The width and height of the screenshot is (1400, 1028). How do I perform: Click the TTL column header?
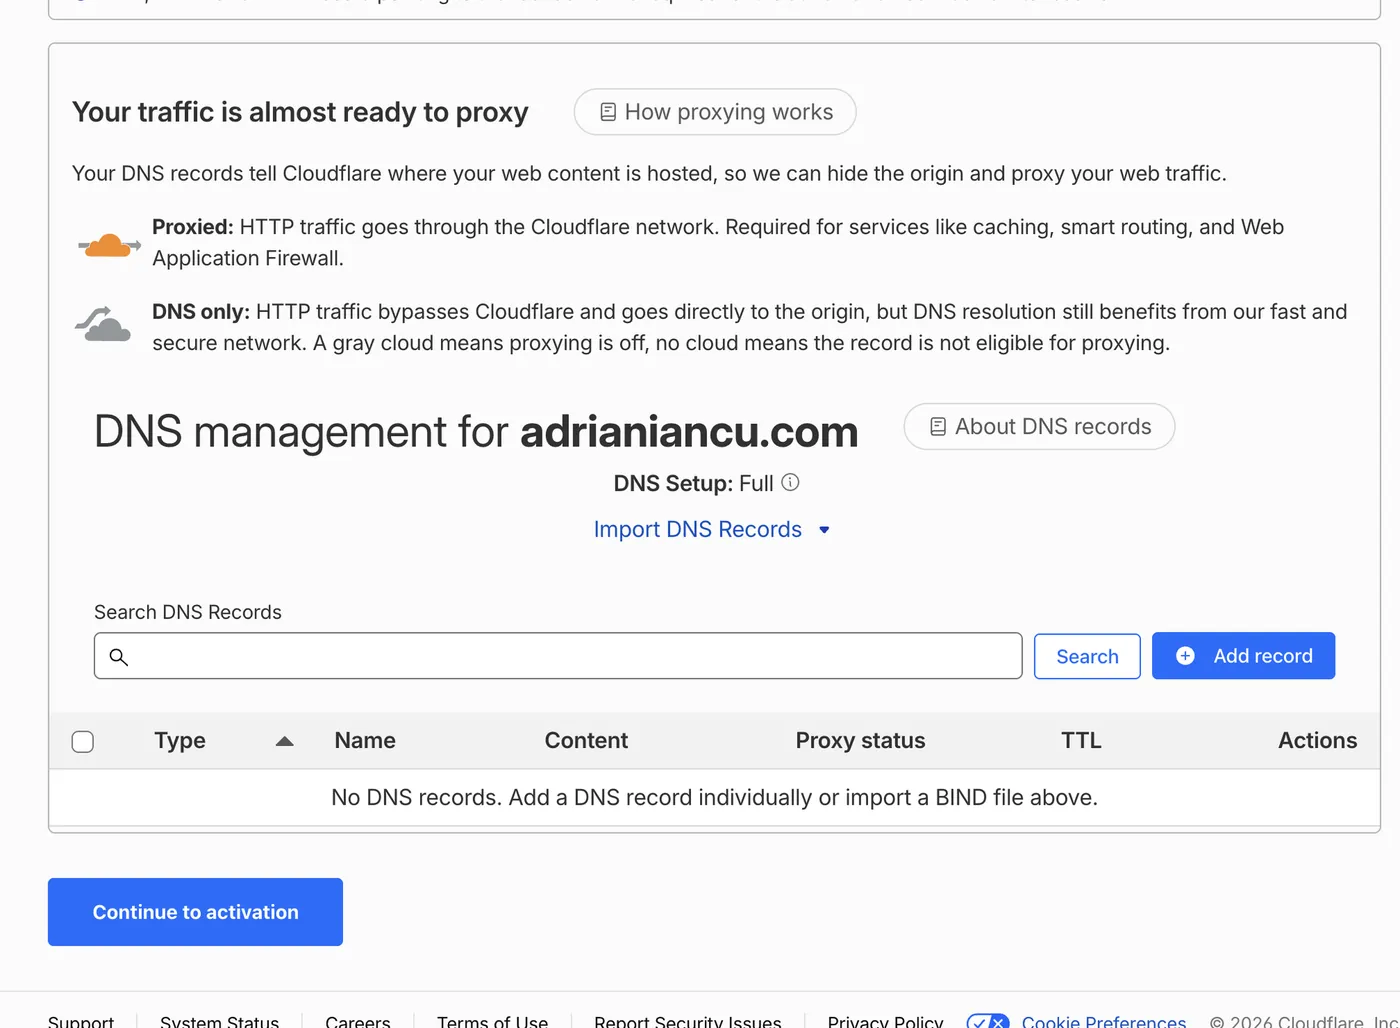1081,741
